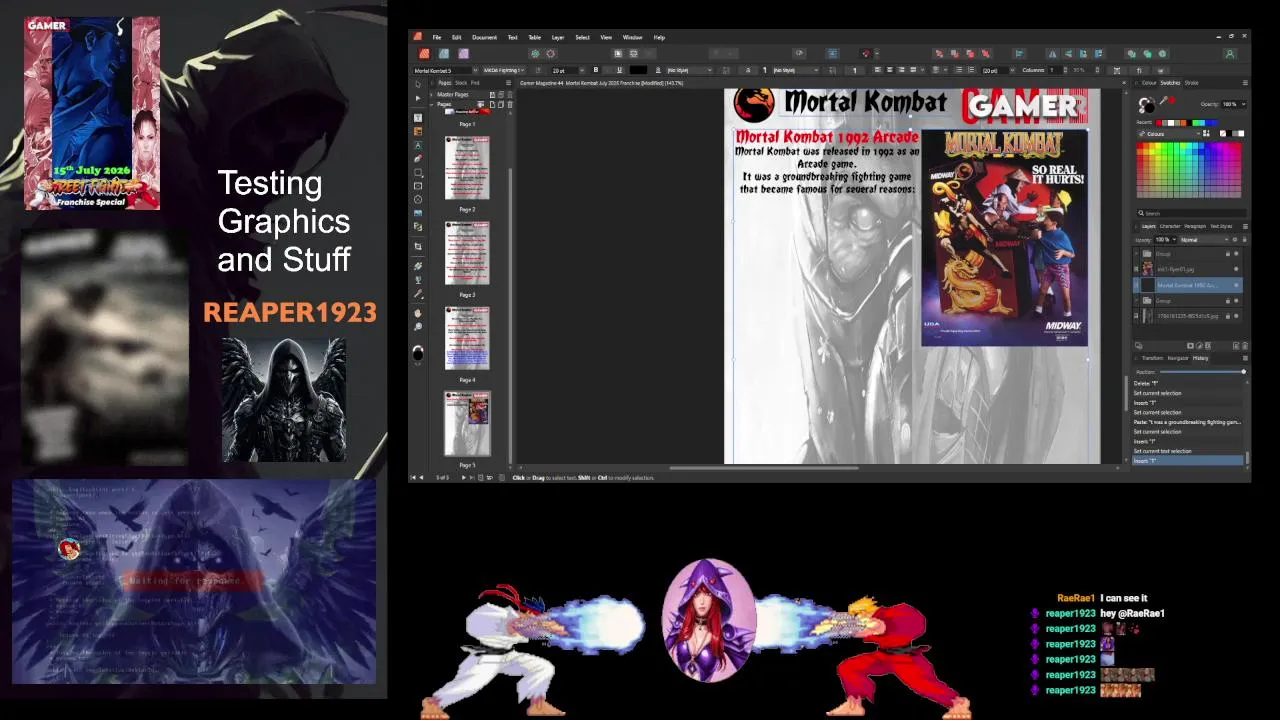Select the Artistic Text tool
The image size is (1280, 720).
418,146
